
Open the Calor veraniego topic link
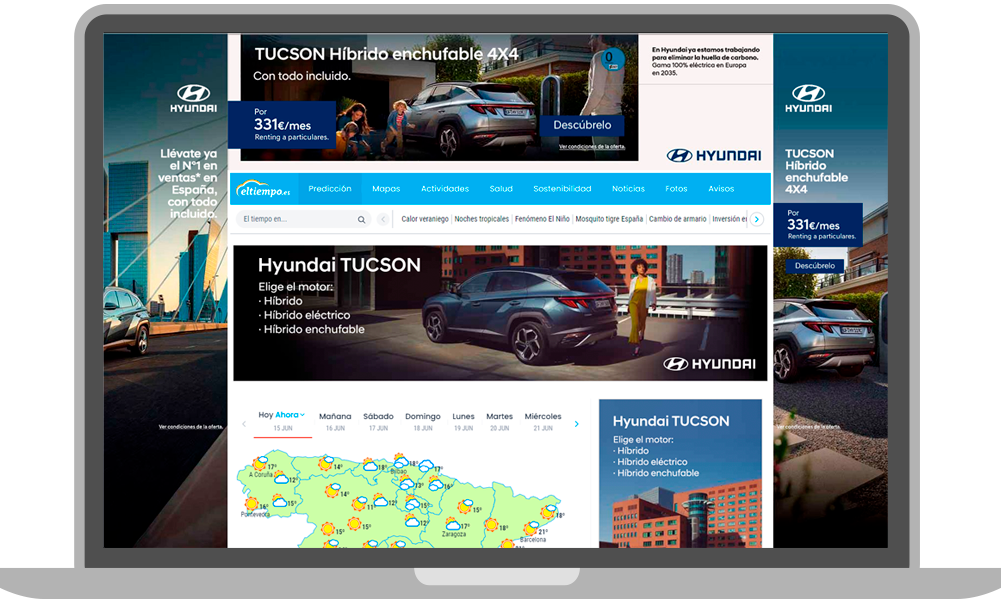[425, 219]
